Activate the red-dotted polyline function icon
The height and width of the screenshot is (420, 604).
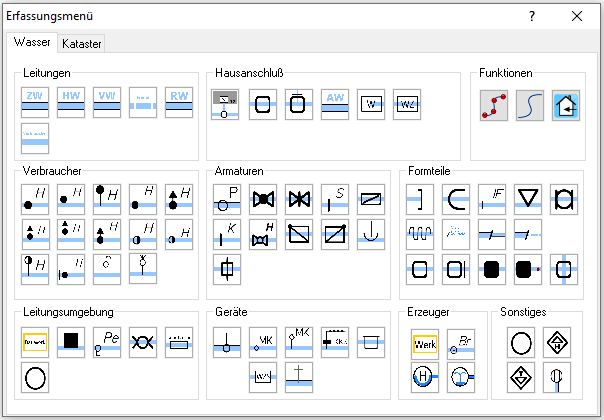click(493, 104)
